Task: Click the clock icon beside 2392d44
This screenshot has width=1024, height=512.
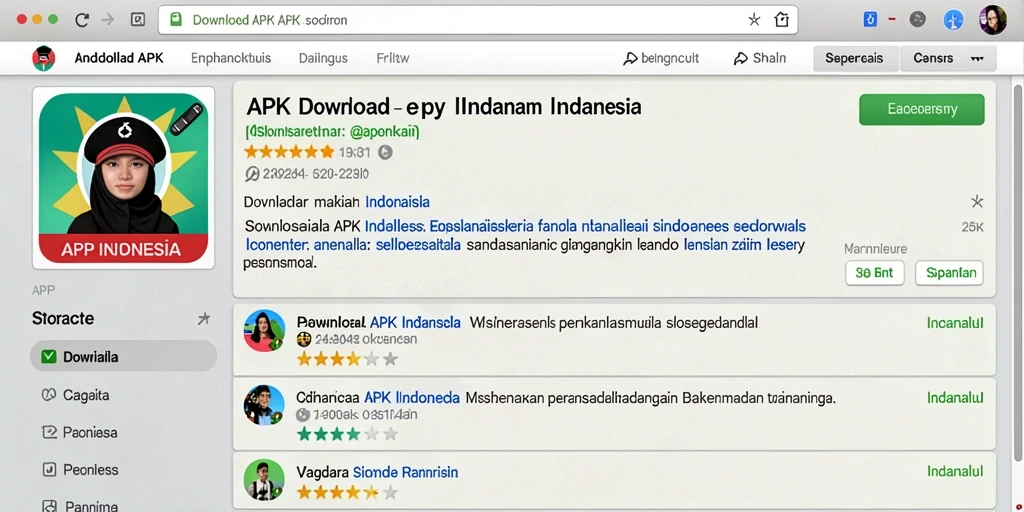Action: (x=252, y=174)
